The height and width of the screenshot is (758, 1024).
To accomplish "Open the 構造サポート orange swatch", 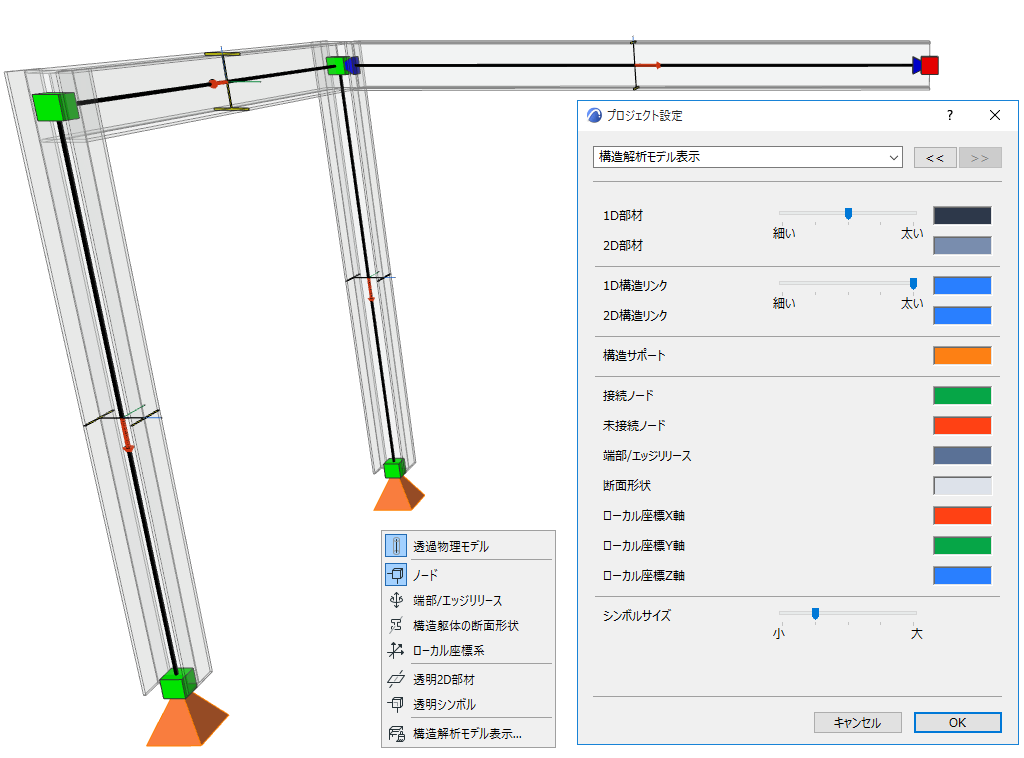I will (x=962, y=355).
